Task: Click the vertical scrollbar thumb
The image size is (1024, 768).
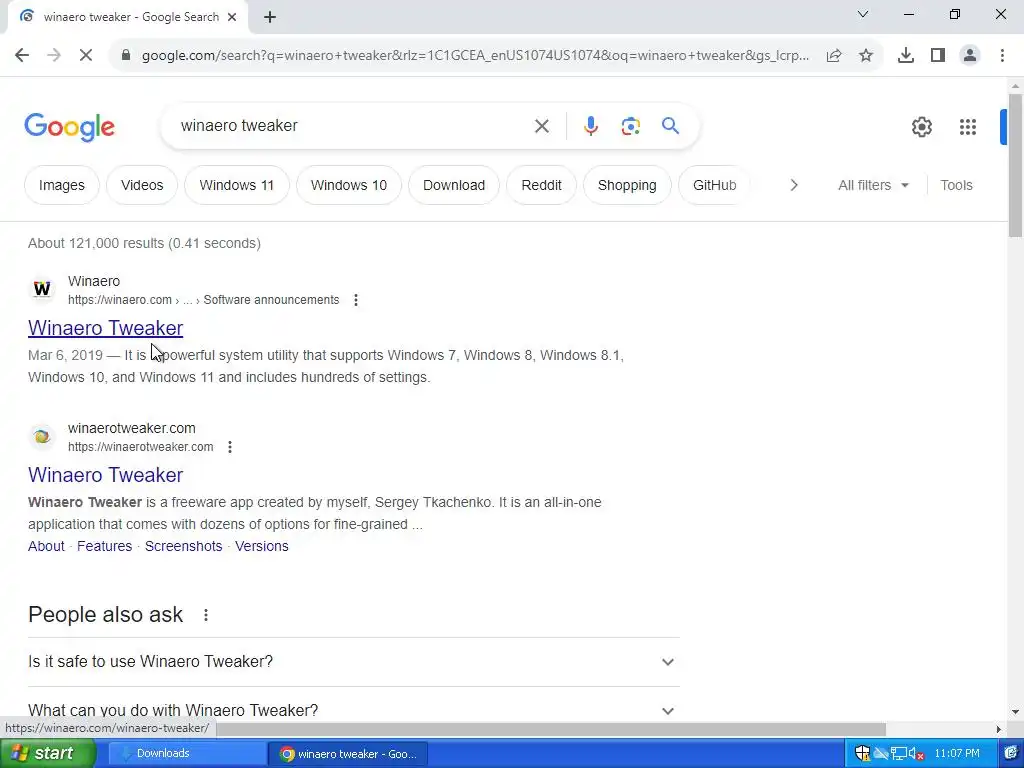Action: click(1015, 166)
